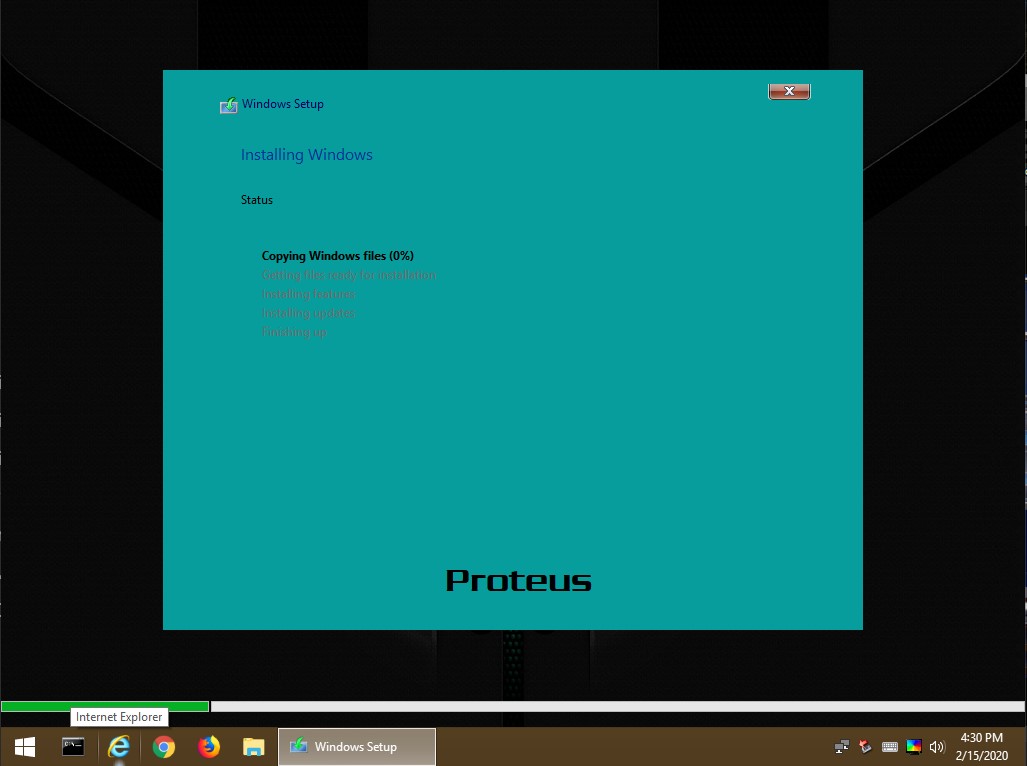Select the Windows Setup taskbar button
The width and height of the screenshot is (1027, 766).
356,747
